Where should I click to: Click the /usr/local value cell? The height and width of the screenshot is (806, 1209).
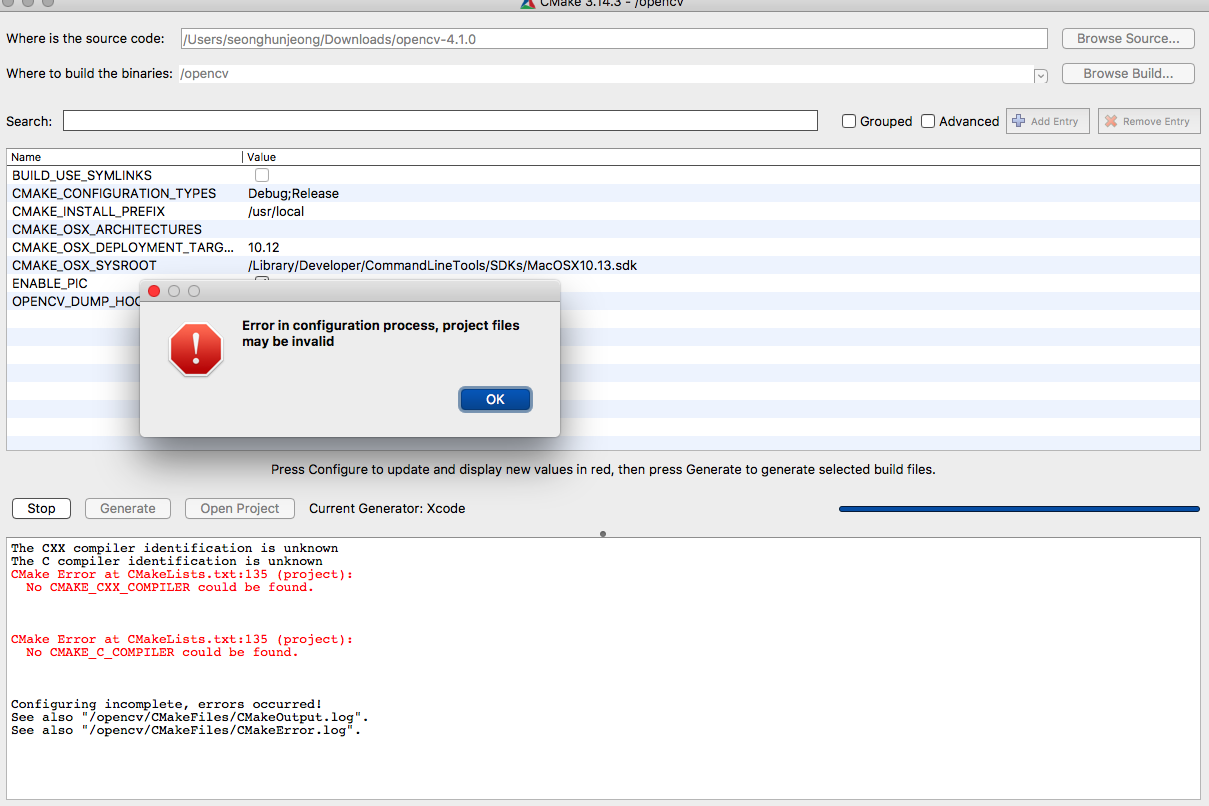pyautogui.click(x=276, y=211)
